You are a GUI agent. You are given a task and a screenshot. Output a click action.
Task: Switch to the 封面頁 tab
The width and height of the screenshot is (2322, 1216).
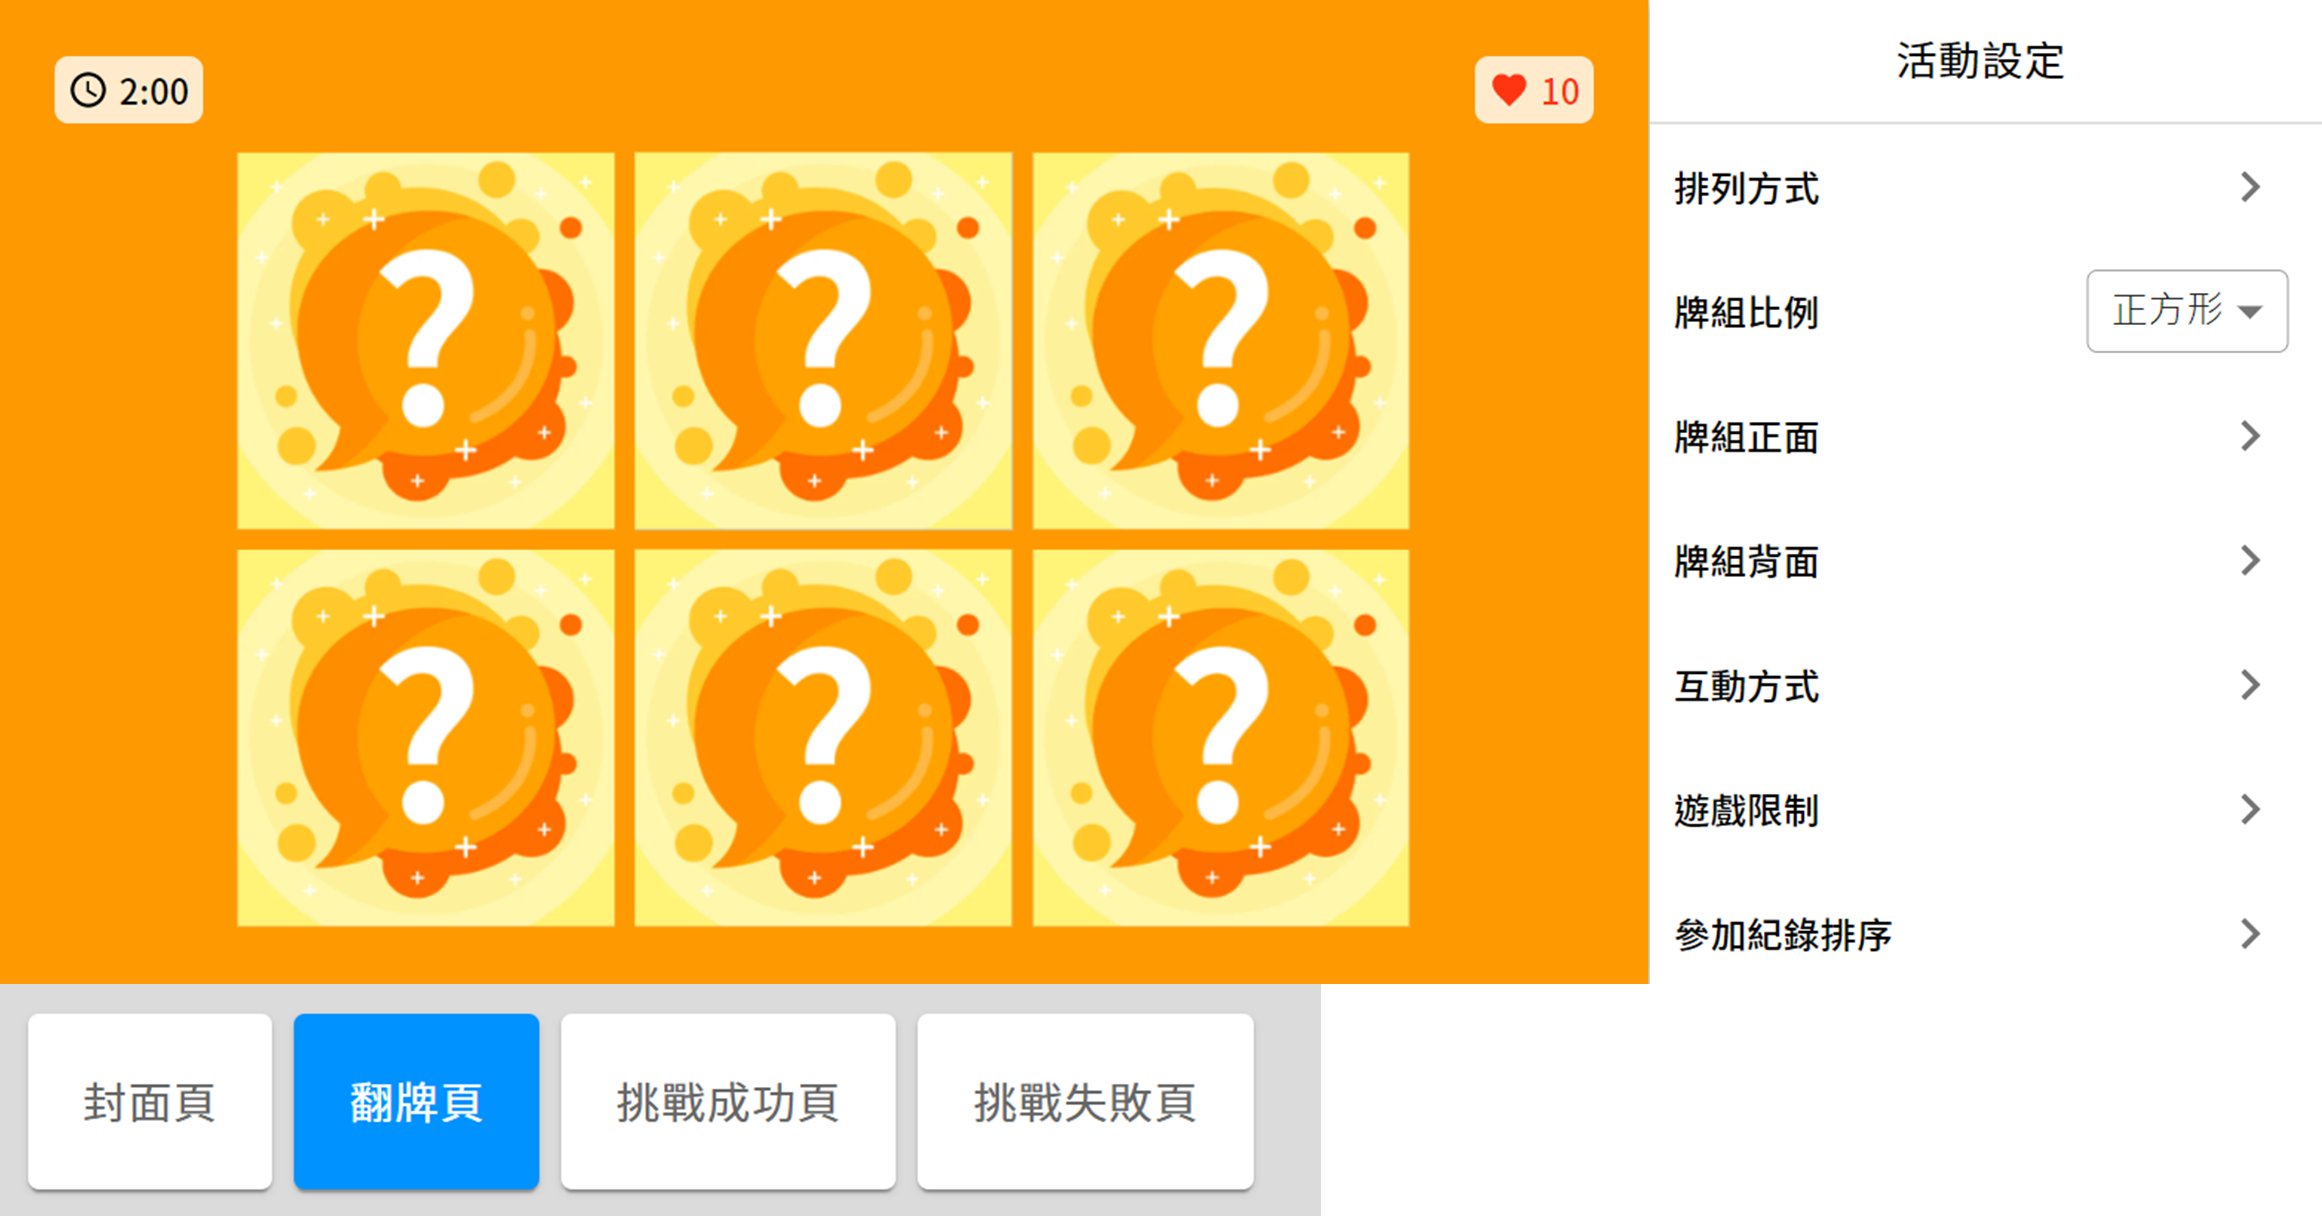click(150, 1102)
